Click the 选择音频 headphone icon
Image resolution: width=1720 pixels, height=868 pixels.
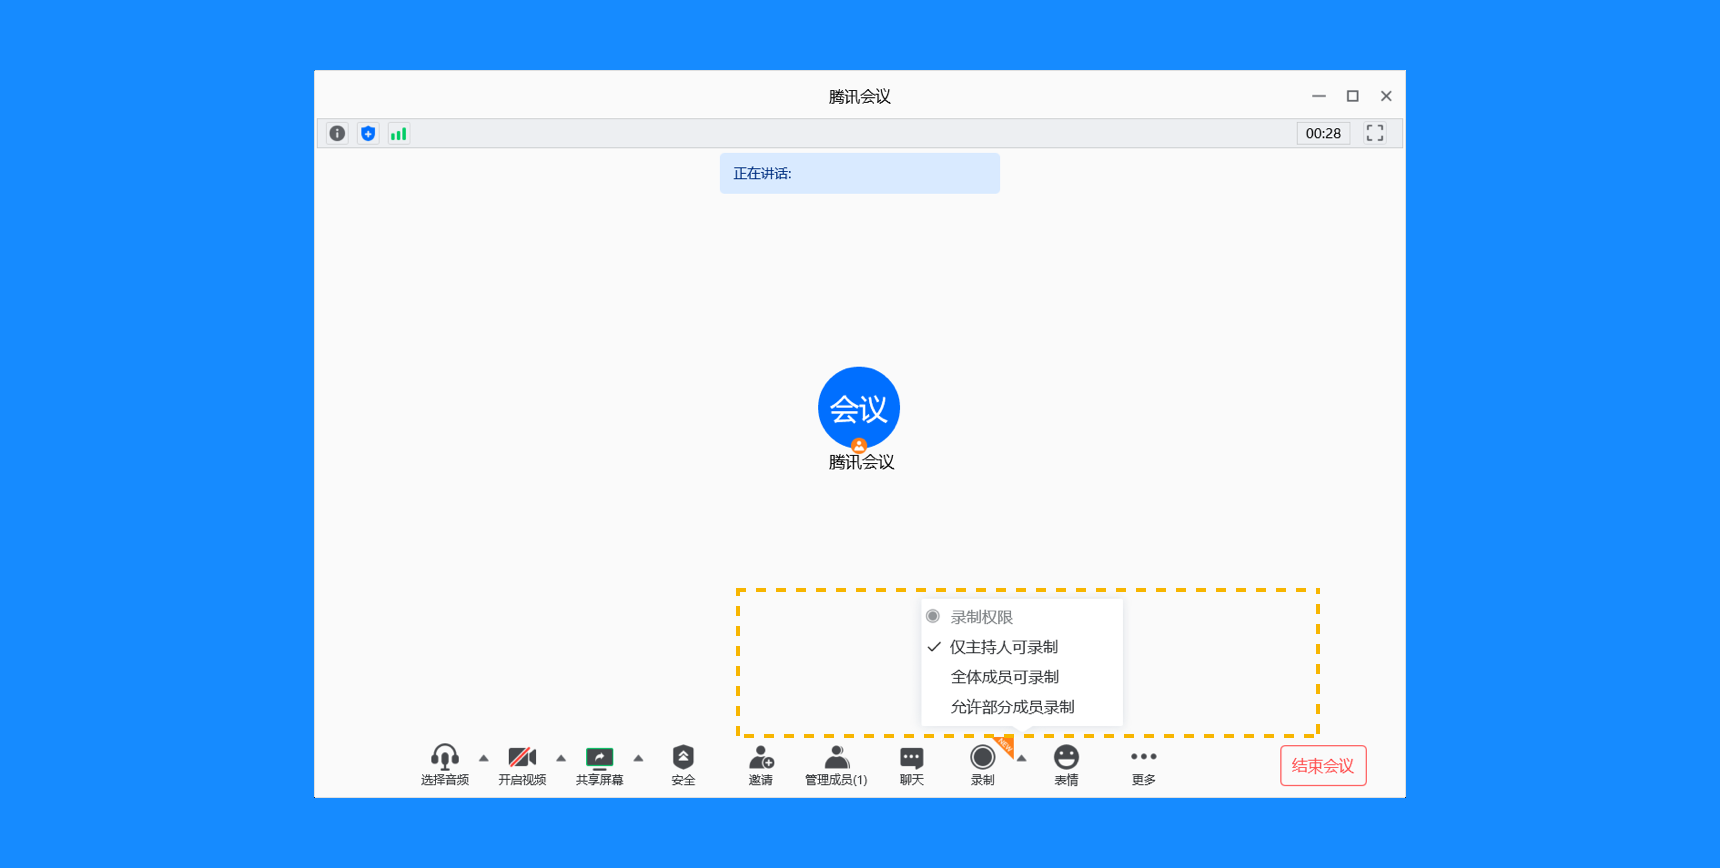pyautogui.click(x=445, y=765)
